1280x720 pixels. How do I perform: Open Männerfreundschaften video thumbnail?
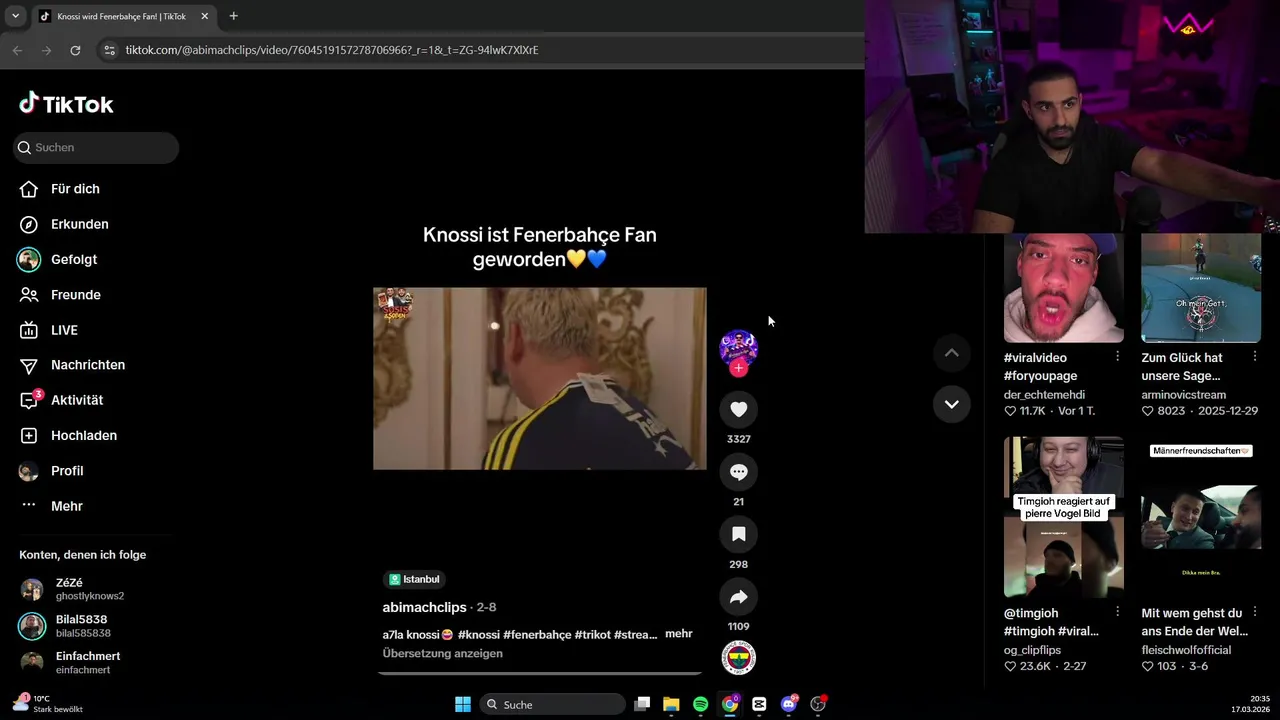[x=1201, y=517]
